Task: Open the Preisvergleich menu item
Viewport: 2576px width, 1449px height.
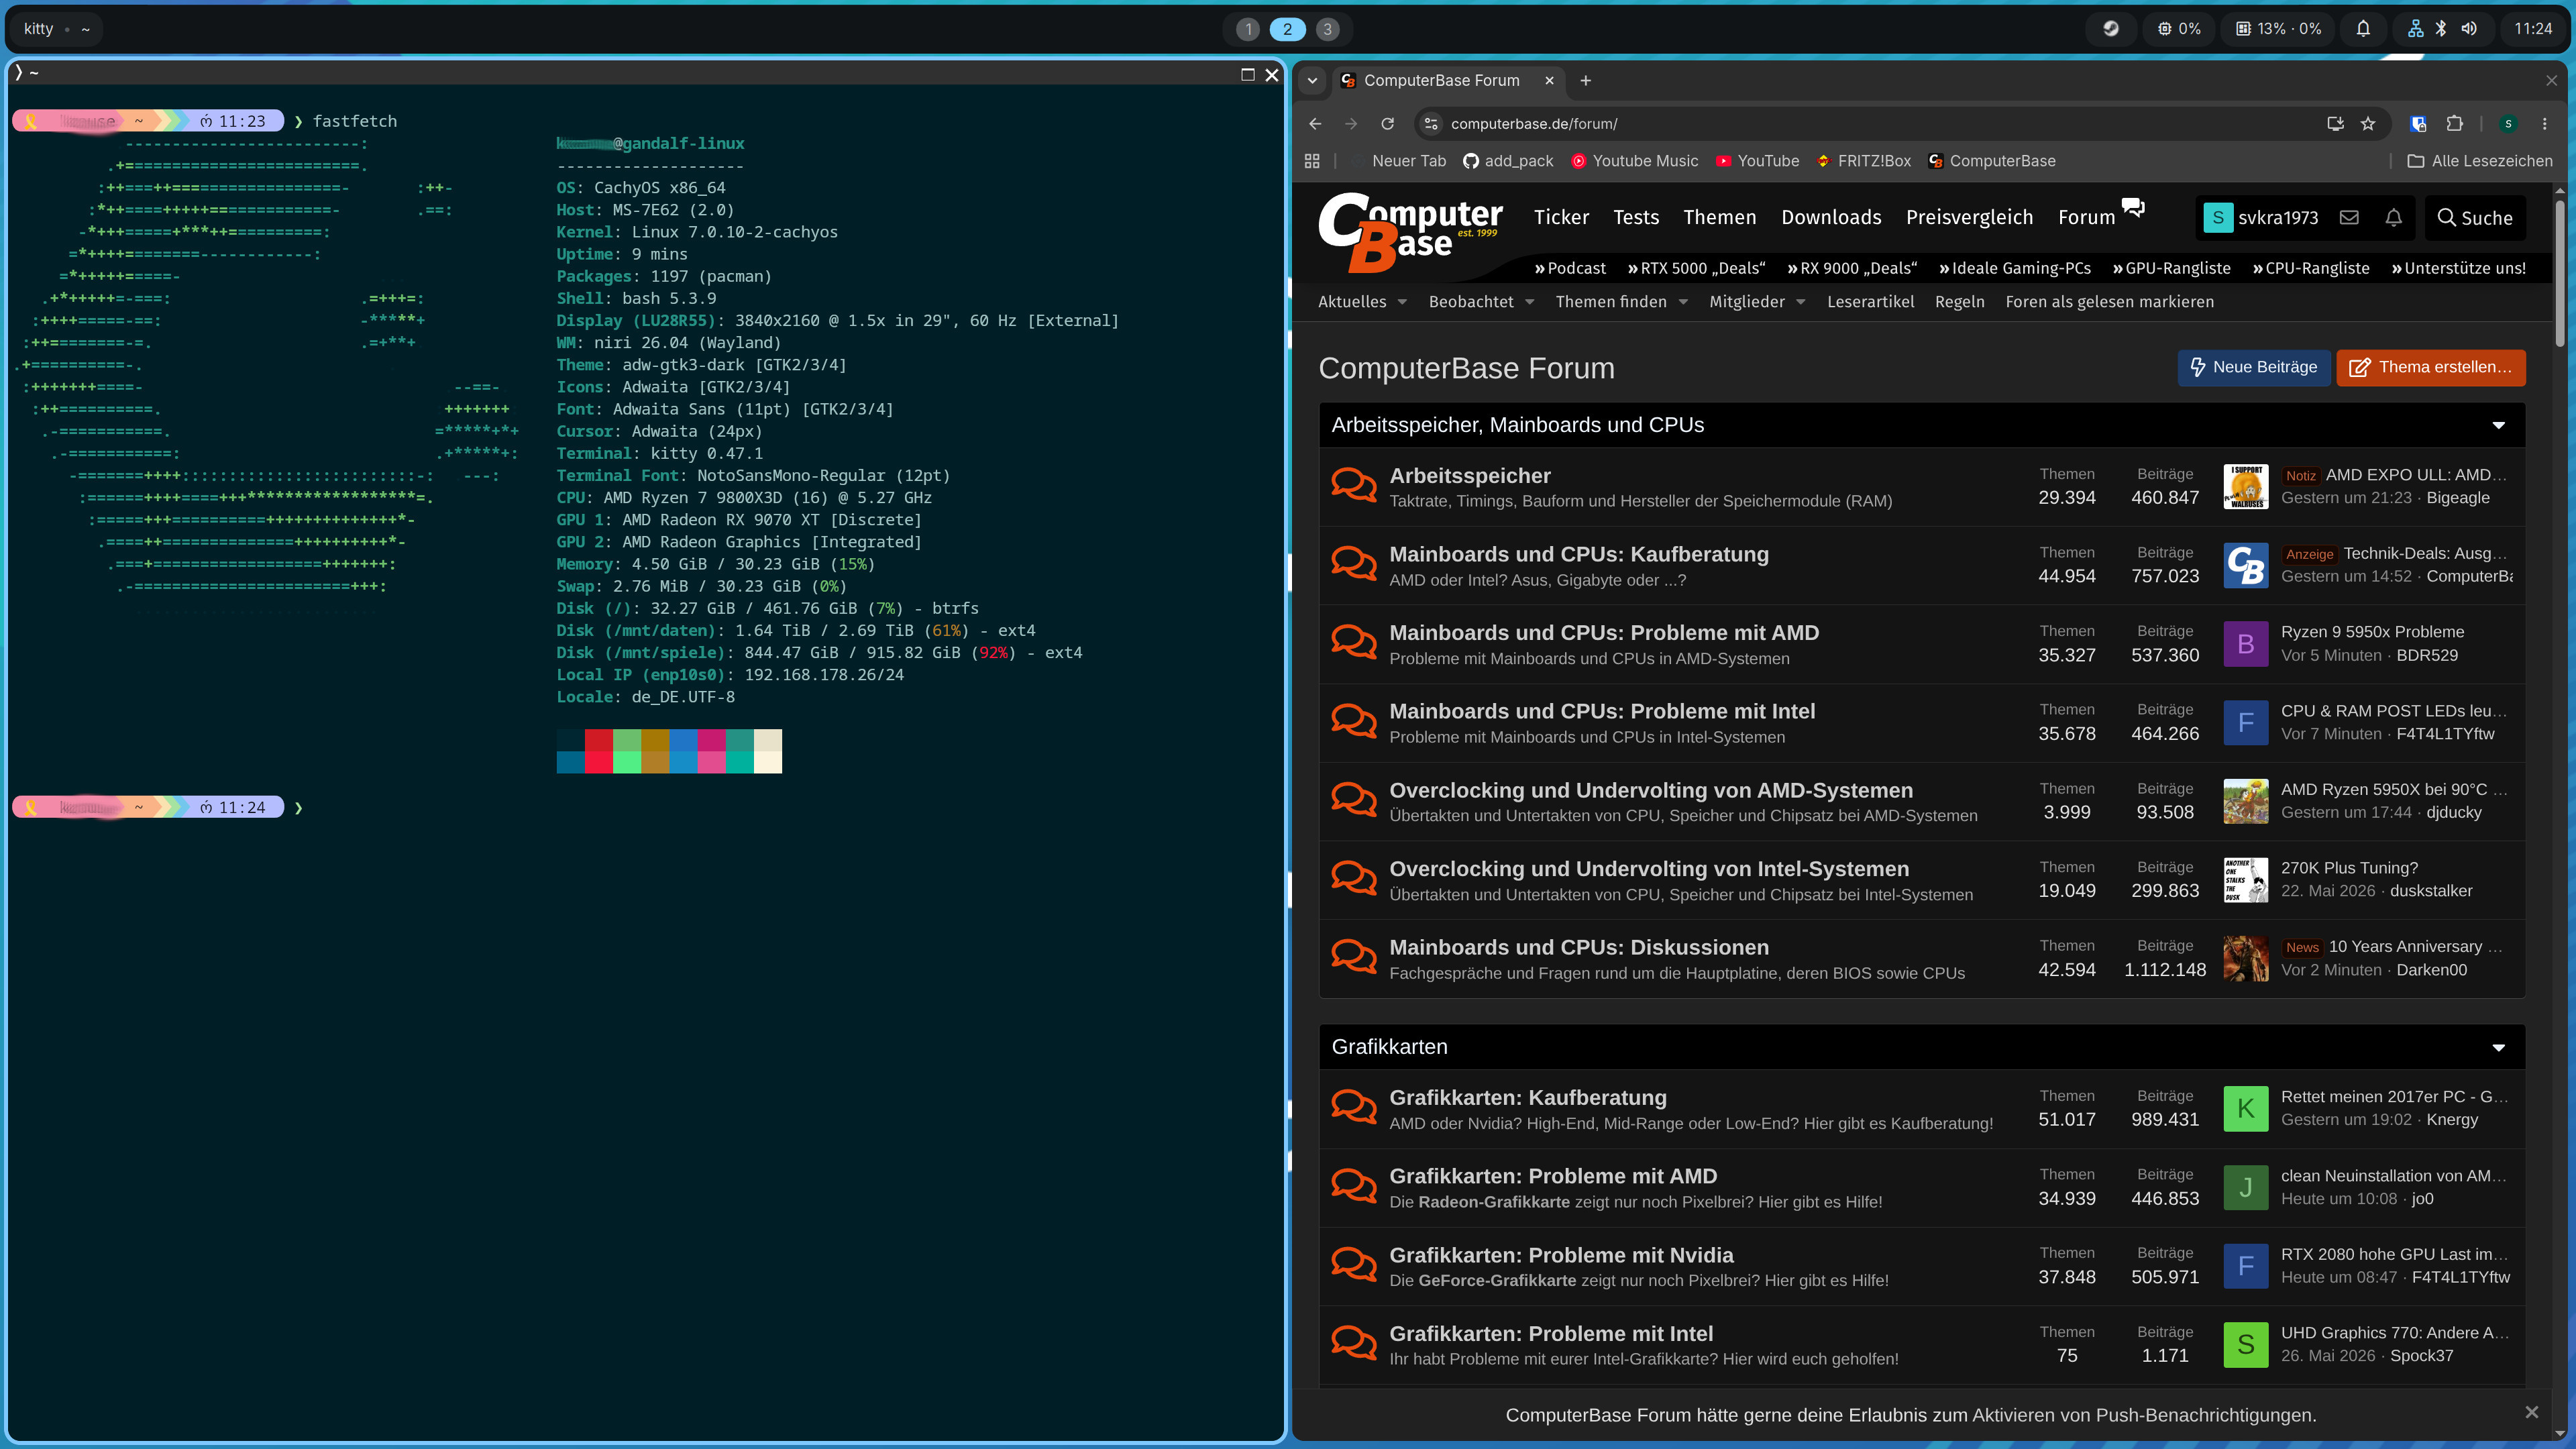Action: click(x=1969, y=218)
